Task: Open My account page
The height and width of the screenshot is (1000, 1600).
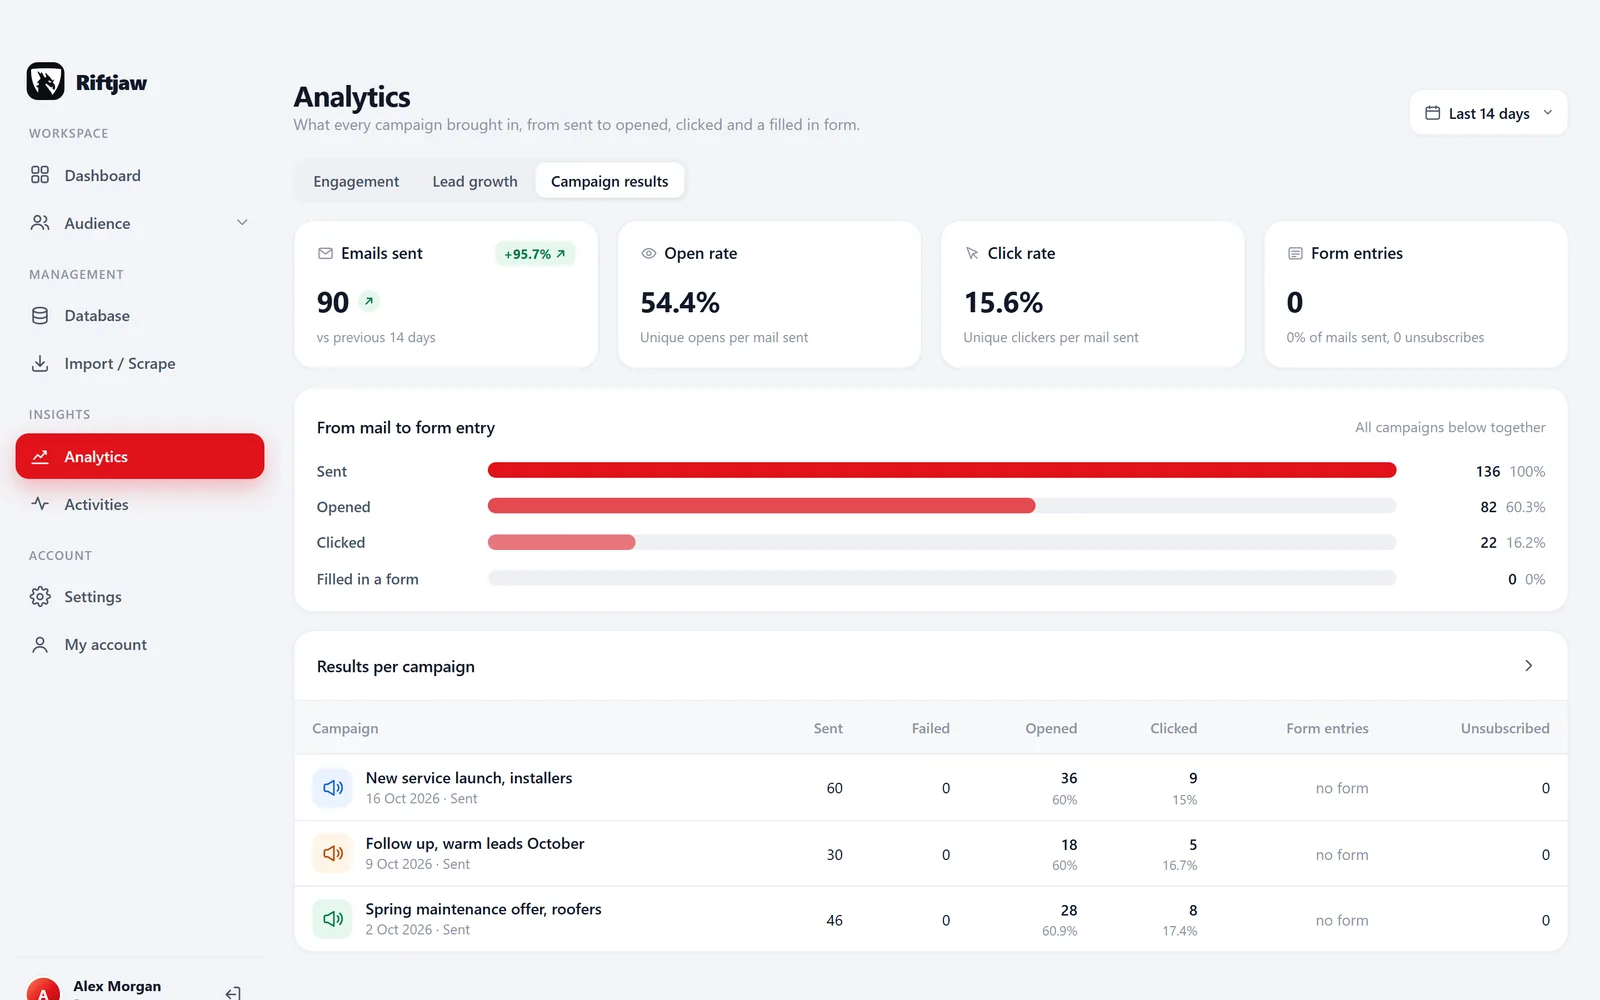Action: click(140, 645)
